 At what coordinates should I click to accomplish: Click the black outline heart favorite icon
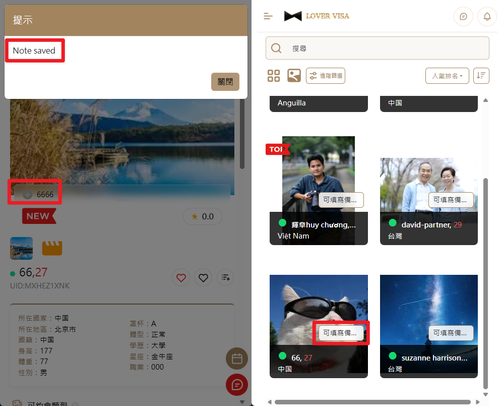pyautogui.click(x=203, y=277)
